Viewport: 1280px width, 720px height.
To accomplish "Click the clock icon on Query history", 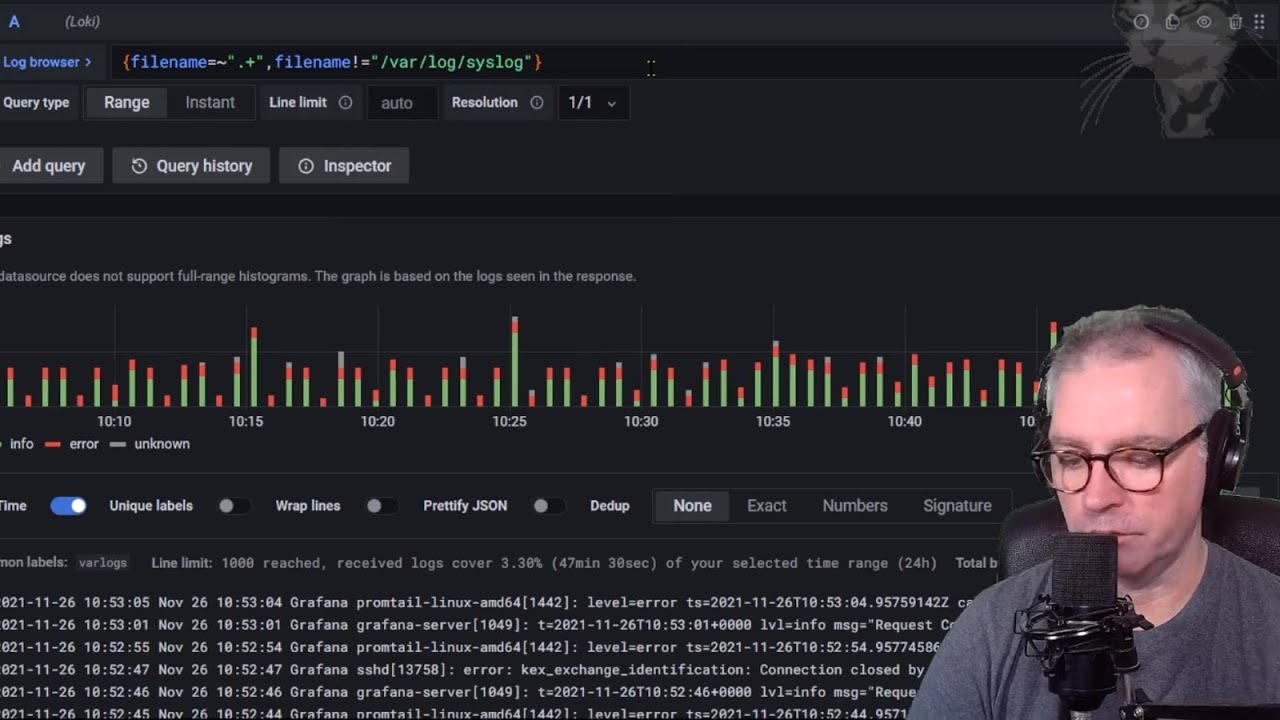I will [139, 166].
